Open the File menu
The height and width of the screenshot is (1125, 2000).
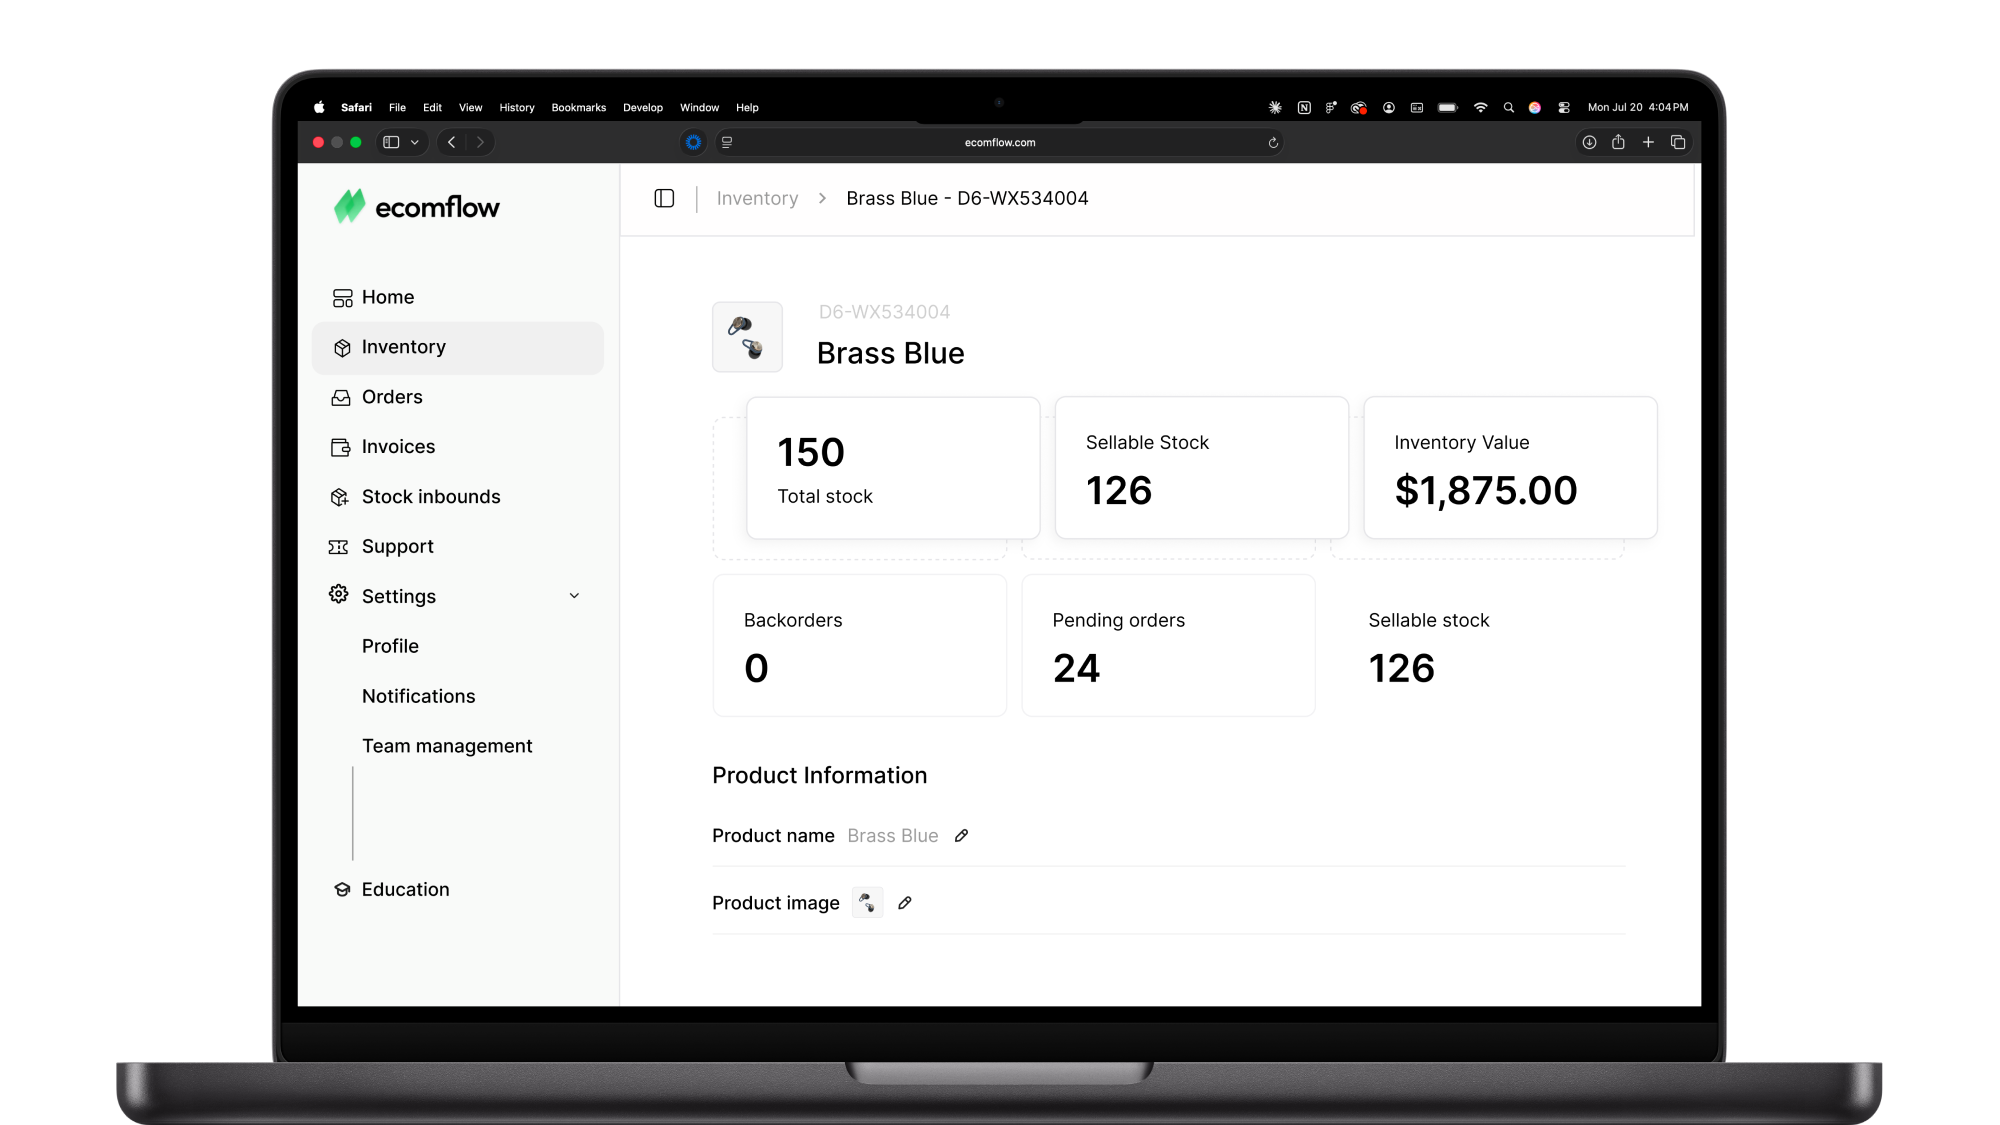397,107
